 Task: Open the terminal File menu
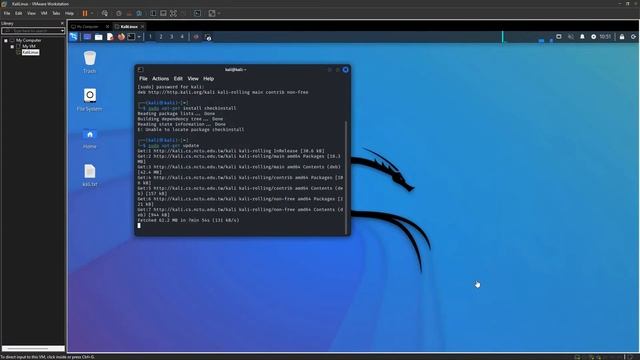143,78
